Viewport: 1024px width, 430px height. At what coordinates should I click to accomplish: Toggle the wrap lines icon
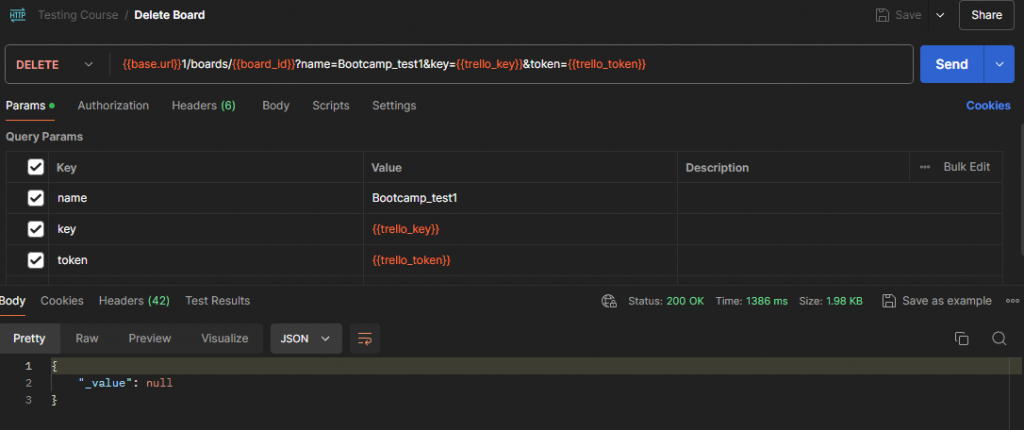[x=365, y=339]
